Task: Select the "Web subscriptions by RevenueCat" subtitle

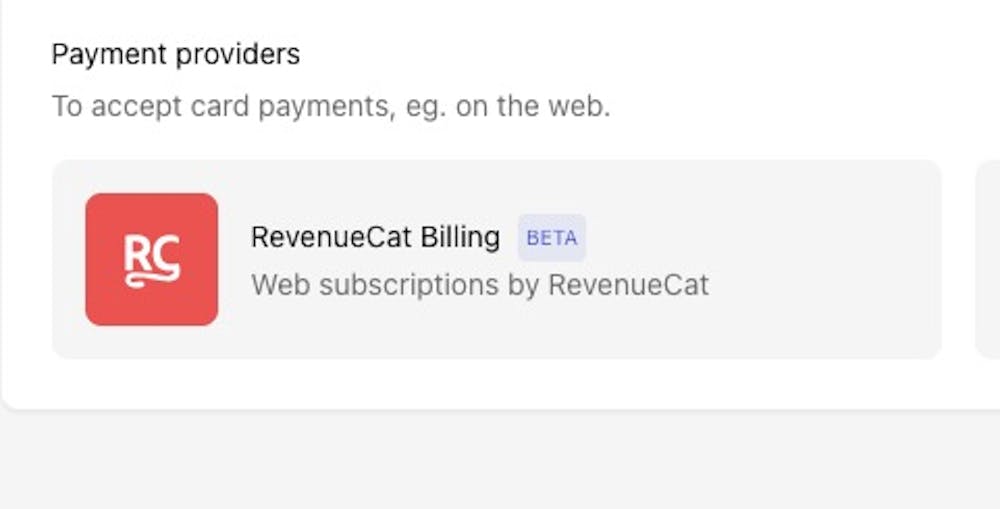Action: (x=479, y=285)
